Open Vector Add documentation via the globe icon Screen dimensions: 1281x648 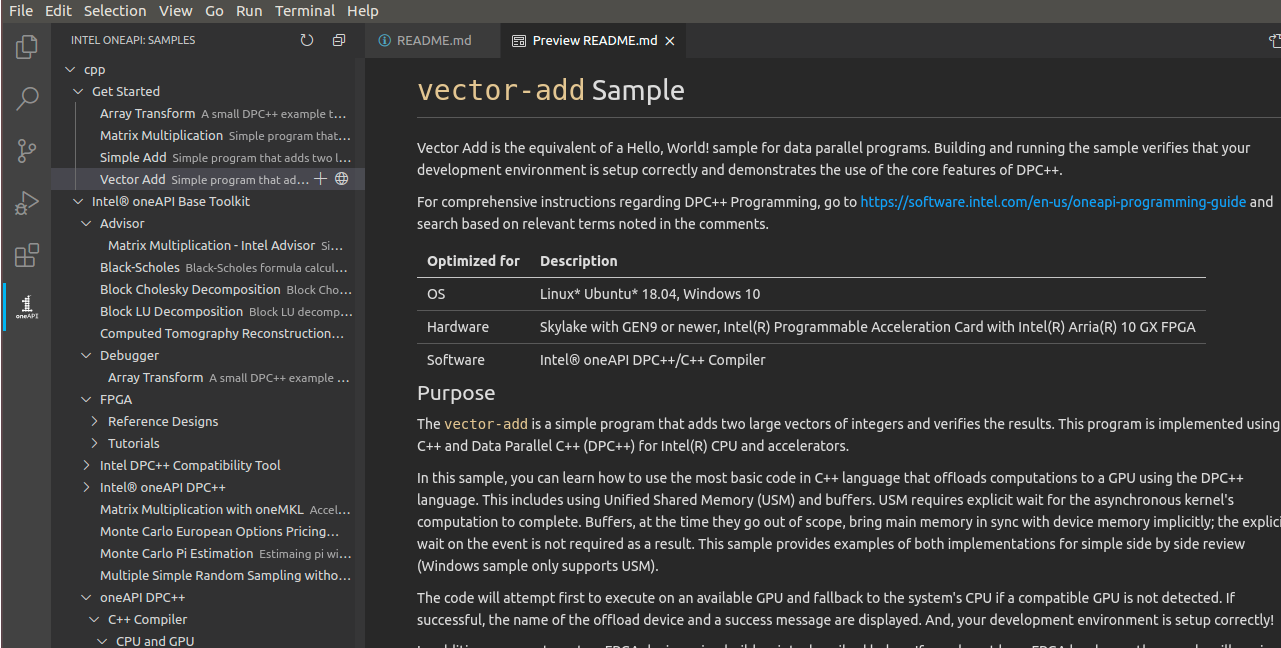(x=341, y=178)
